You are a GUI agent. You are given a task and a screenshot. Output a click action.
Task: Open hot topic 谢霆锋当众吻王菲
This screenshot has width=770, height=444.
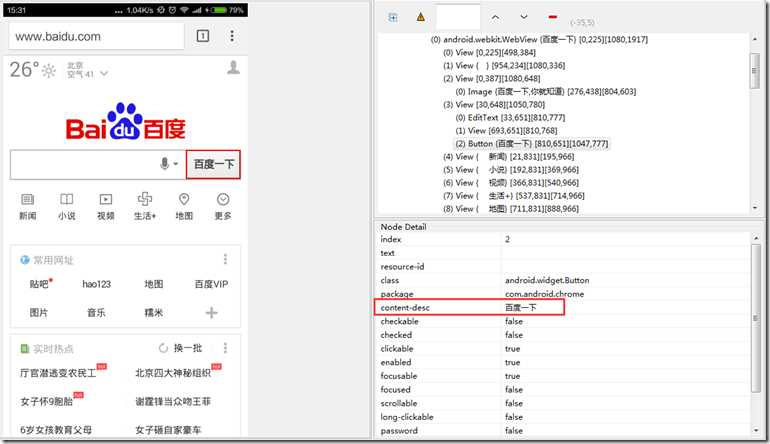click(173, 401)
